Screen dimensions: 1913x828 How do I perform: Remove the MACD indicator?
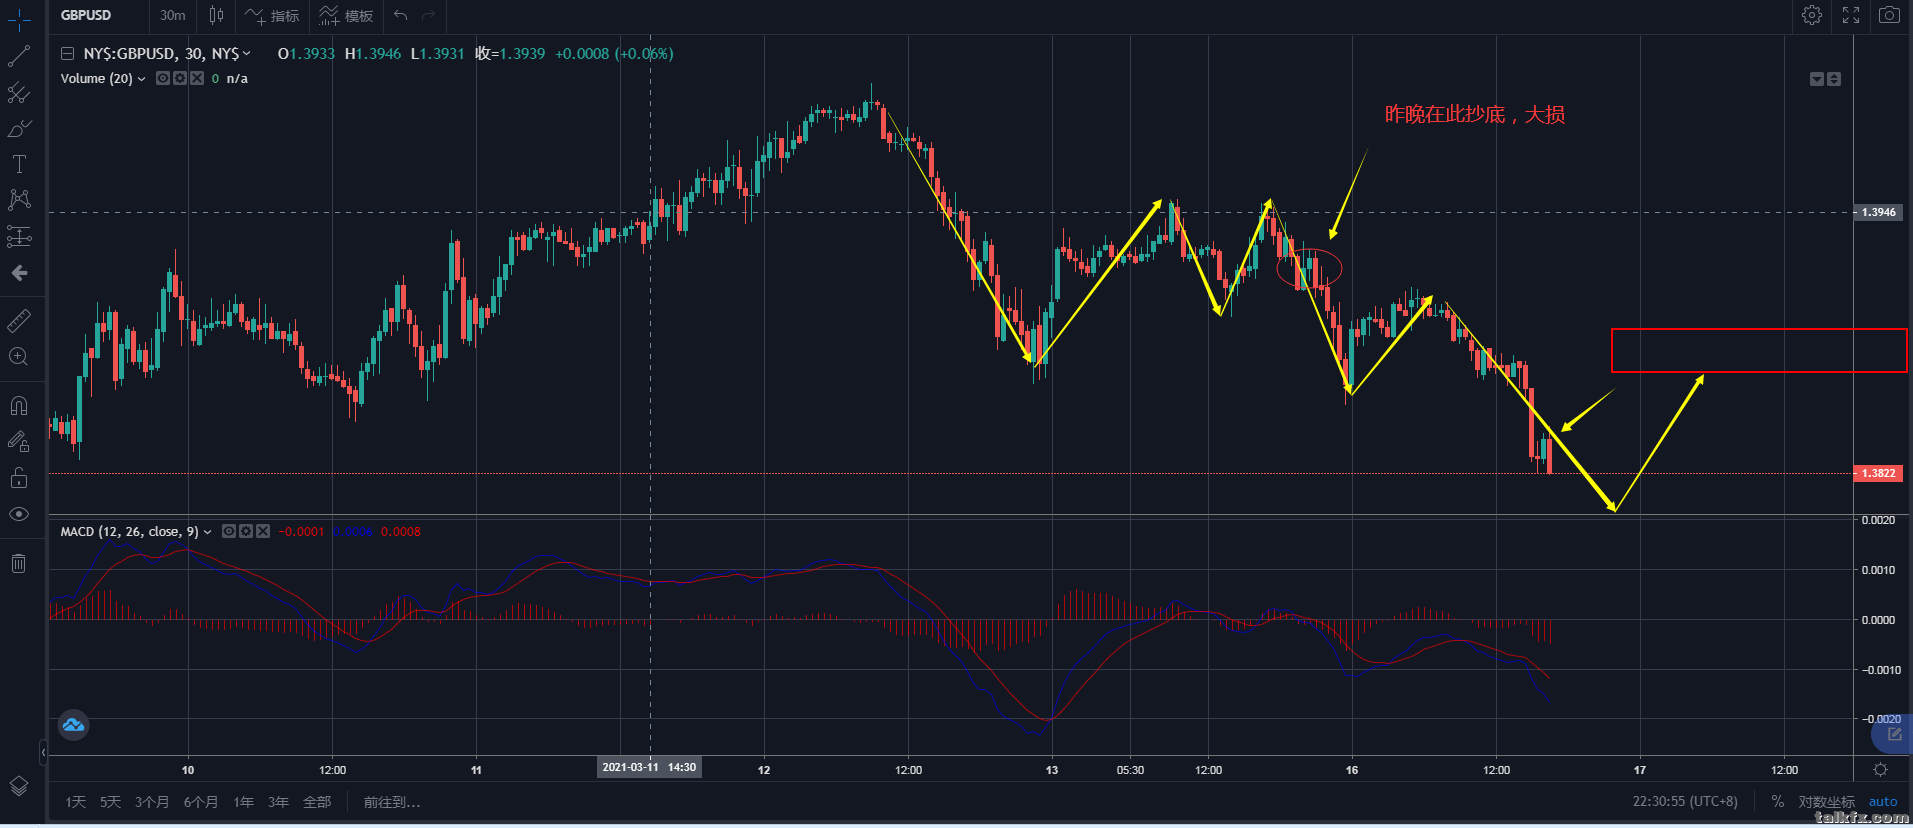point(263,531)
